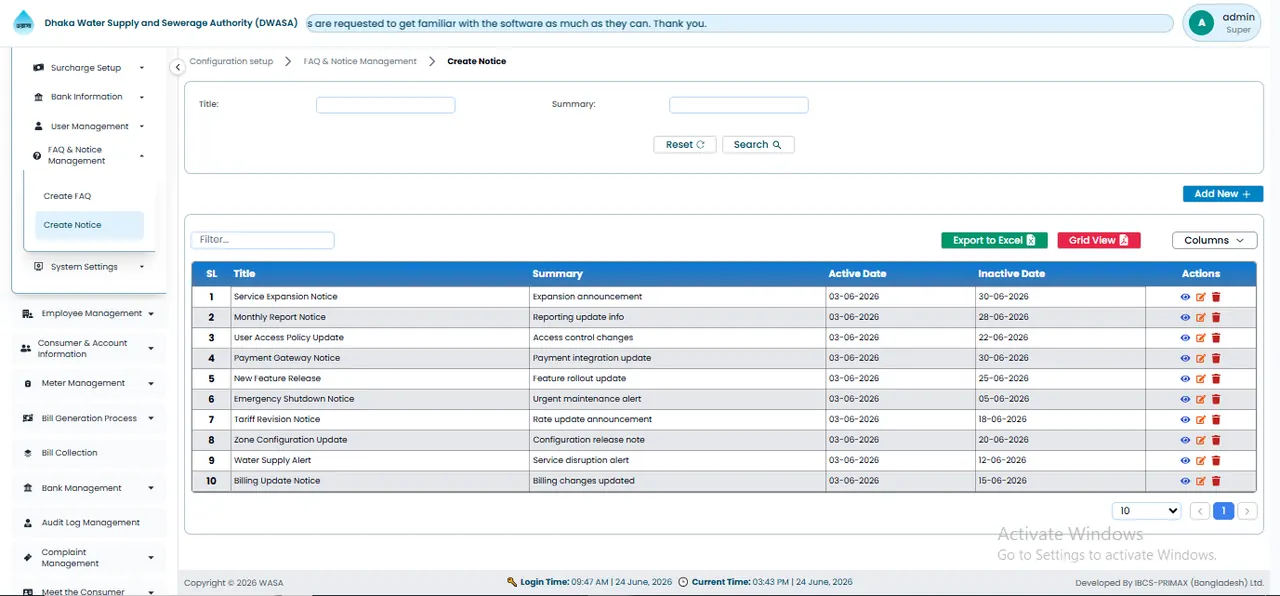
Task: Open the Columns dropdown
Action: (1214, 240)
